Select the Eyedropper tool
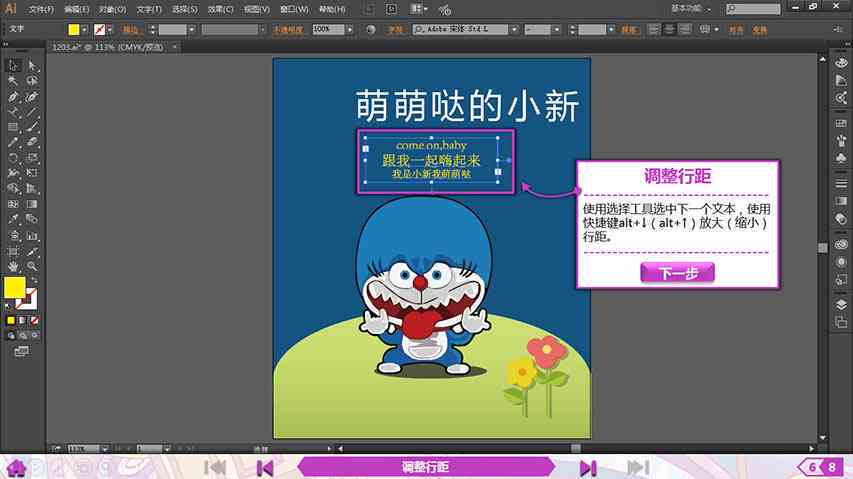The height and width of the screenshot is (479, 853). (13, 219)
